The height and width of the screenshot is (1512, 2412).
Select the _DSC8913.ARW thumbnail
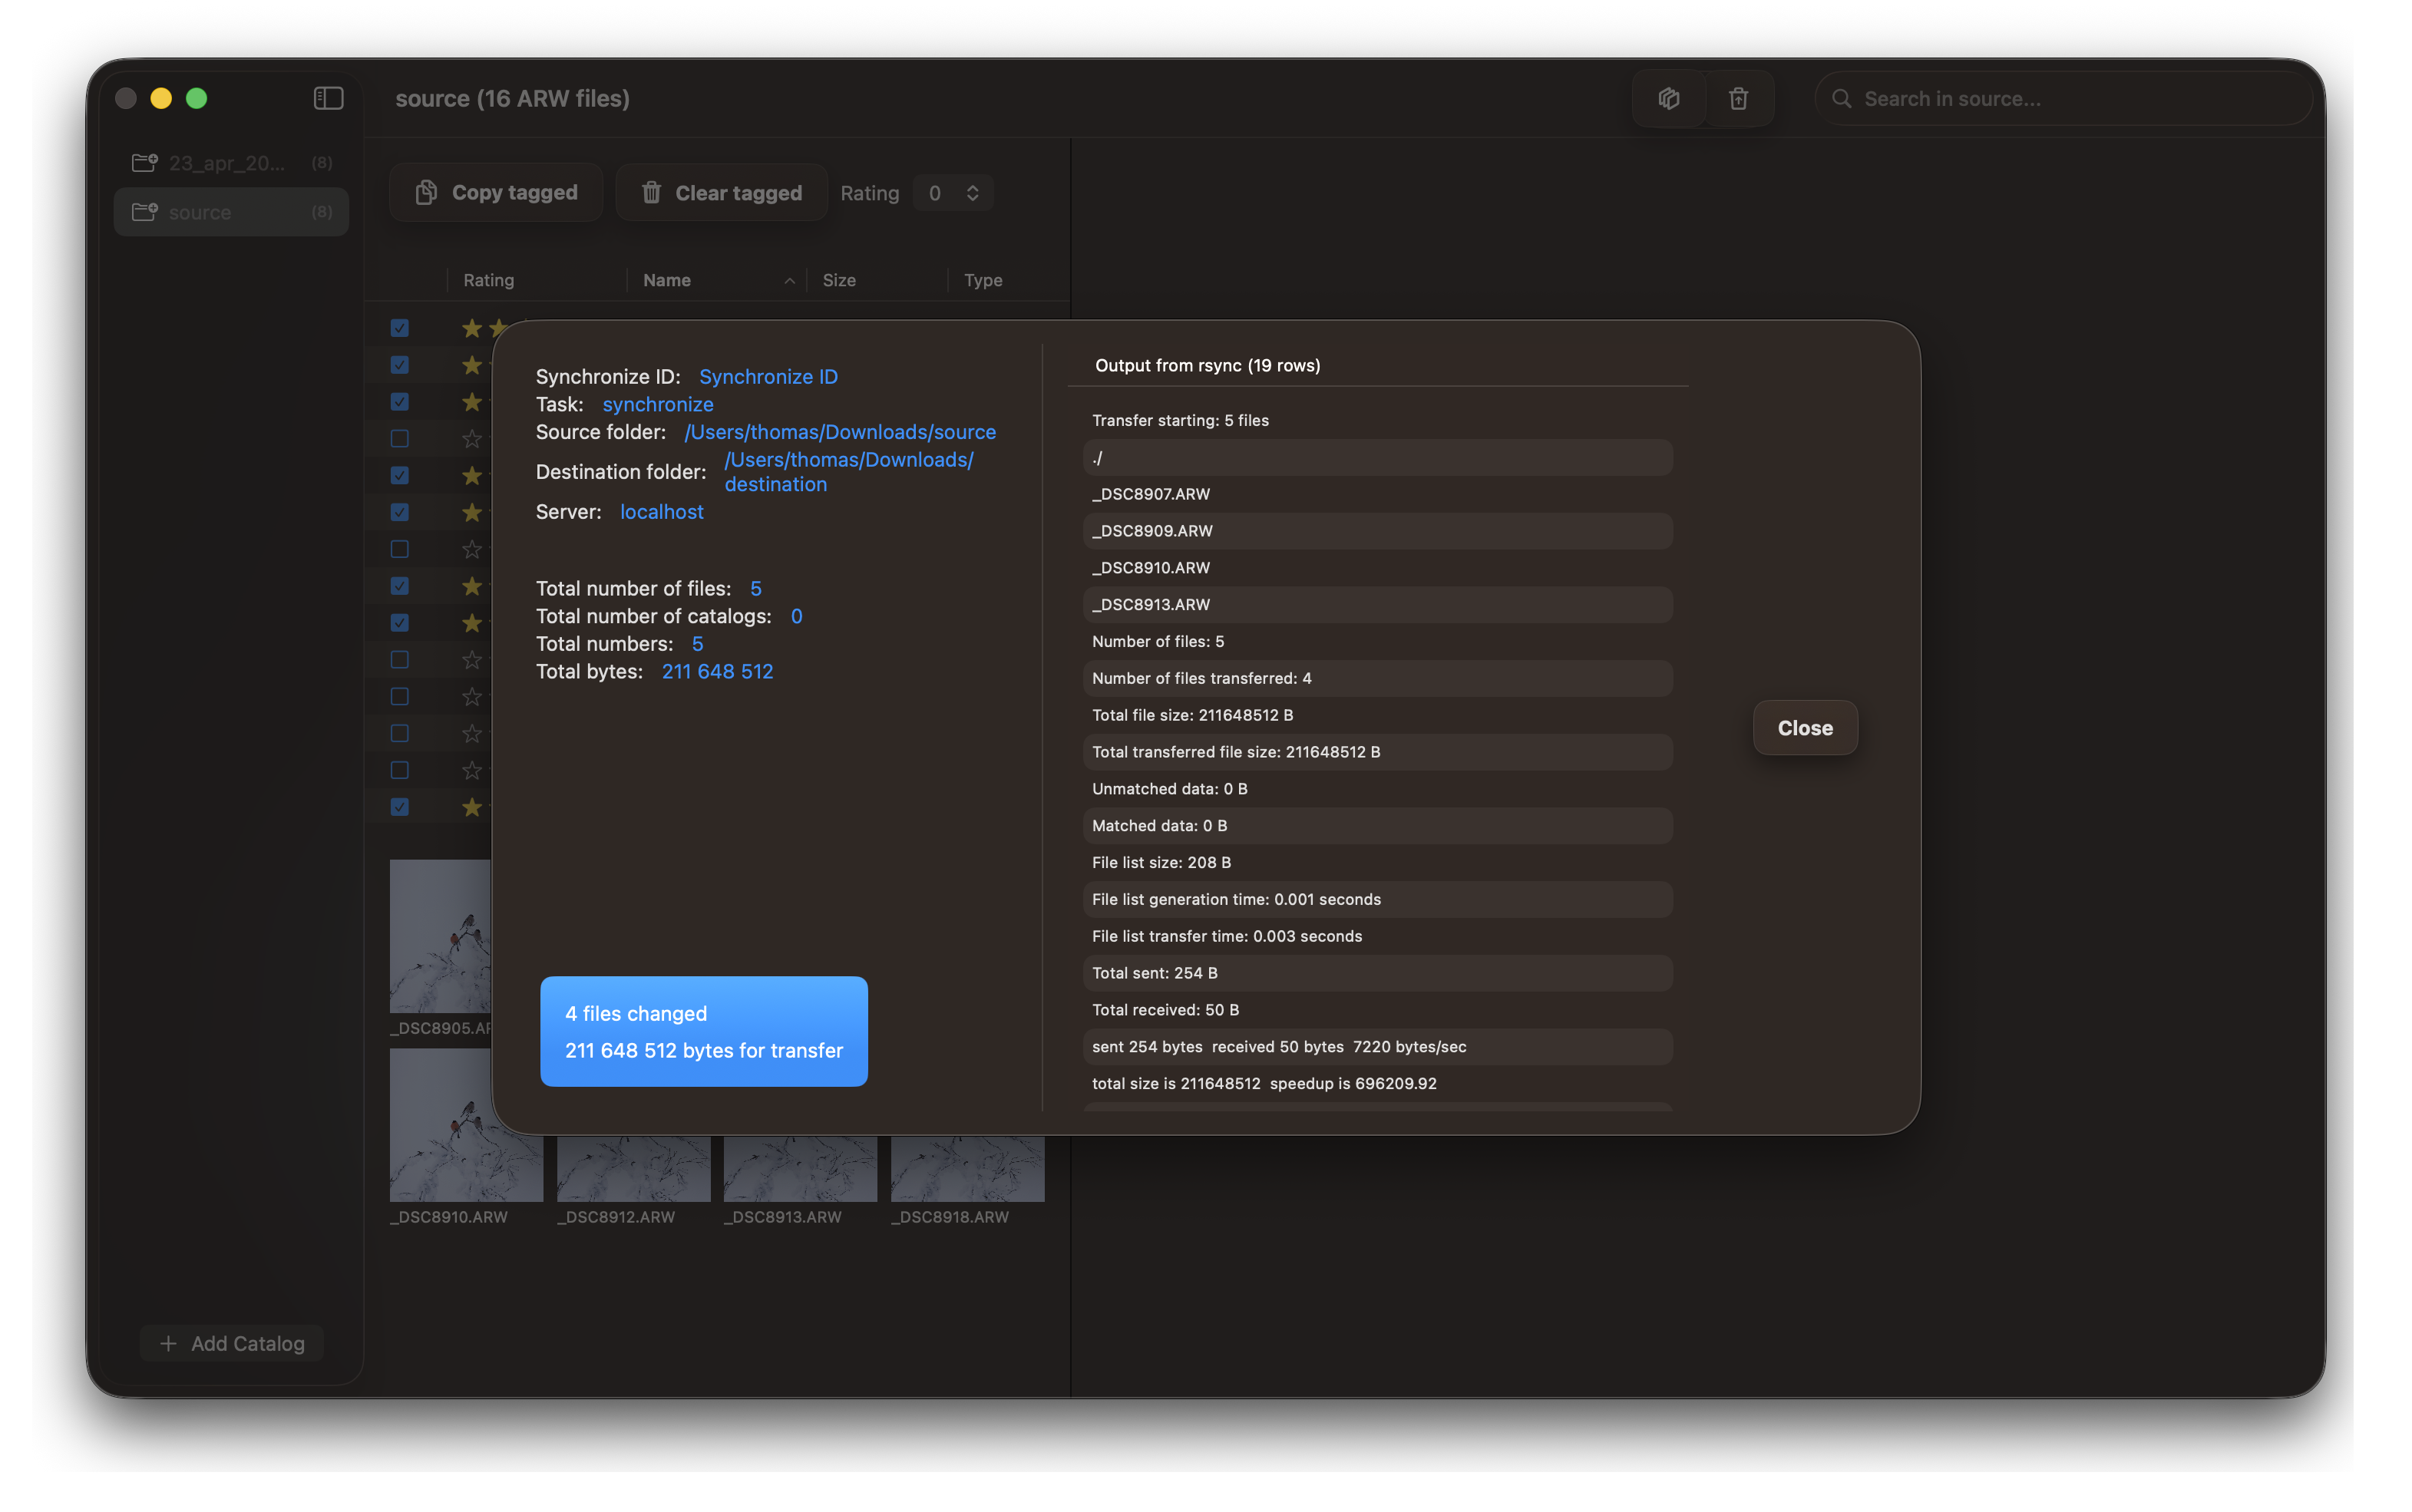pyautogui.click(x=800, y=1168)
